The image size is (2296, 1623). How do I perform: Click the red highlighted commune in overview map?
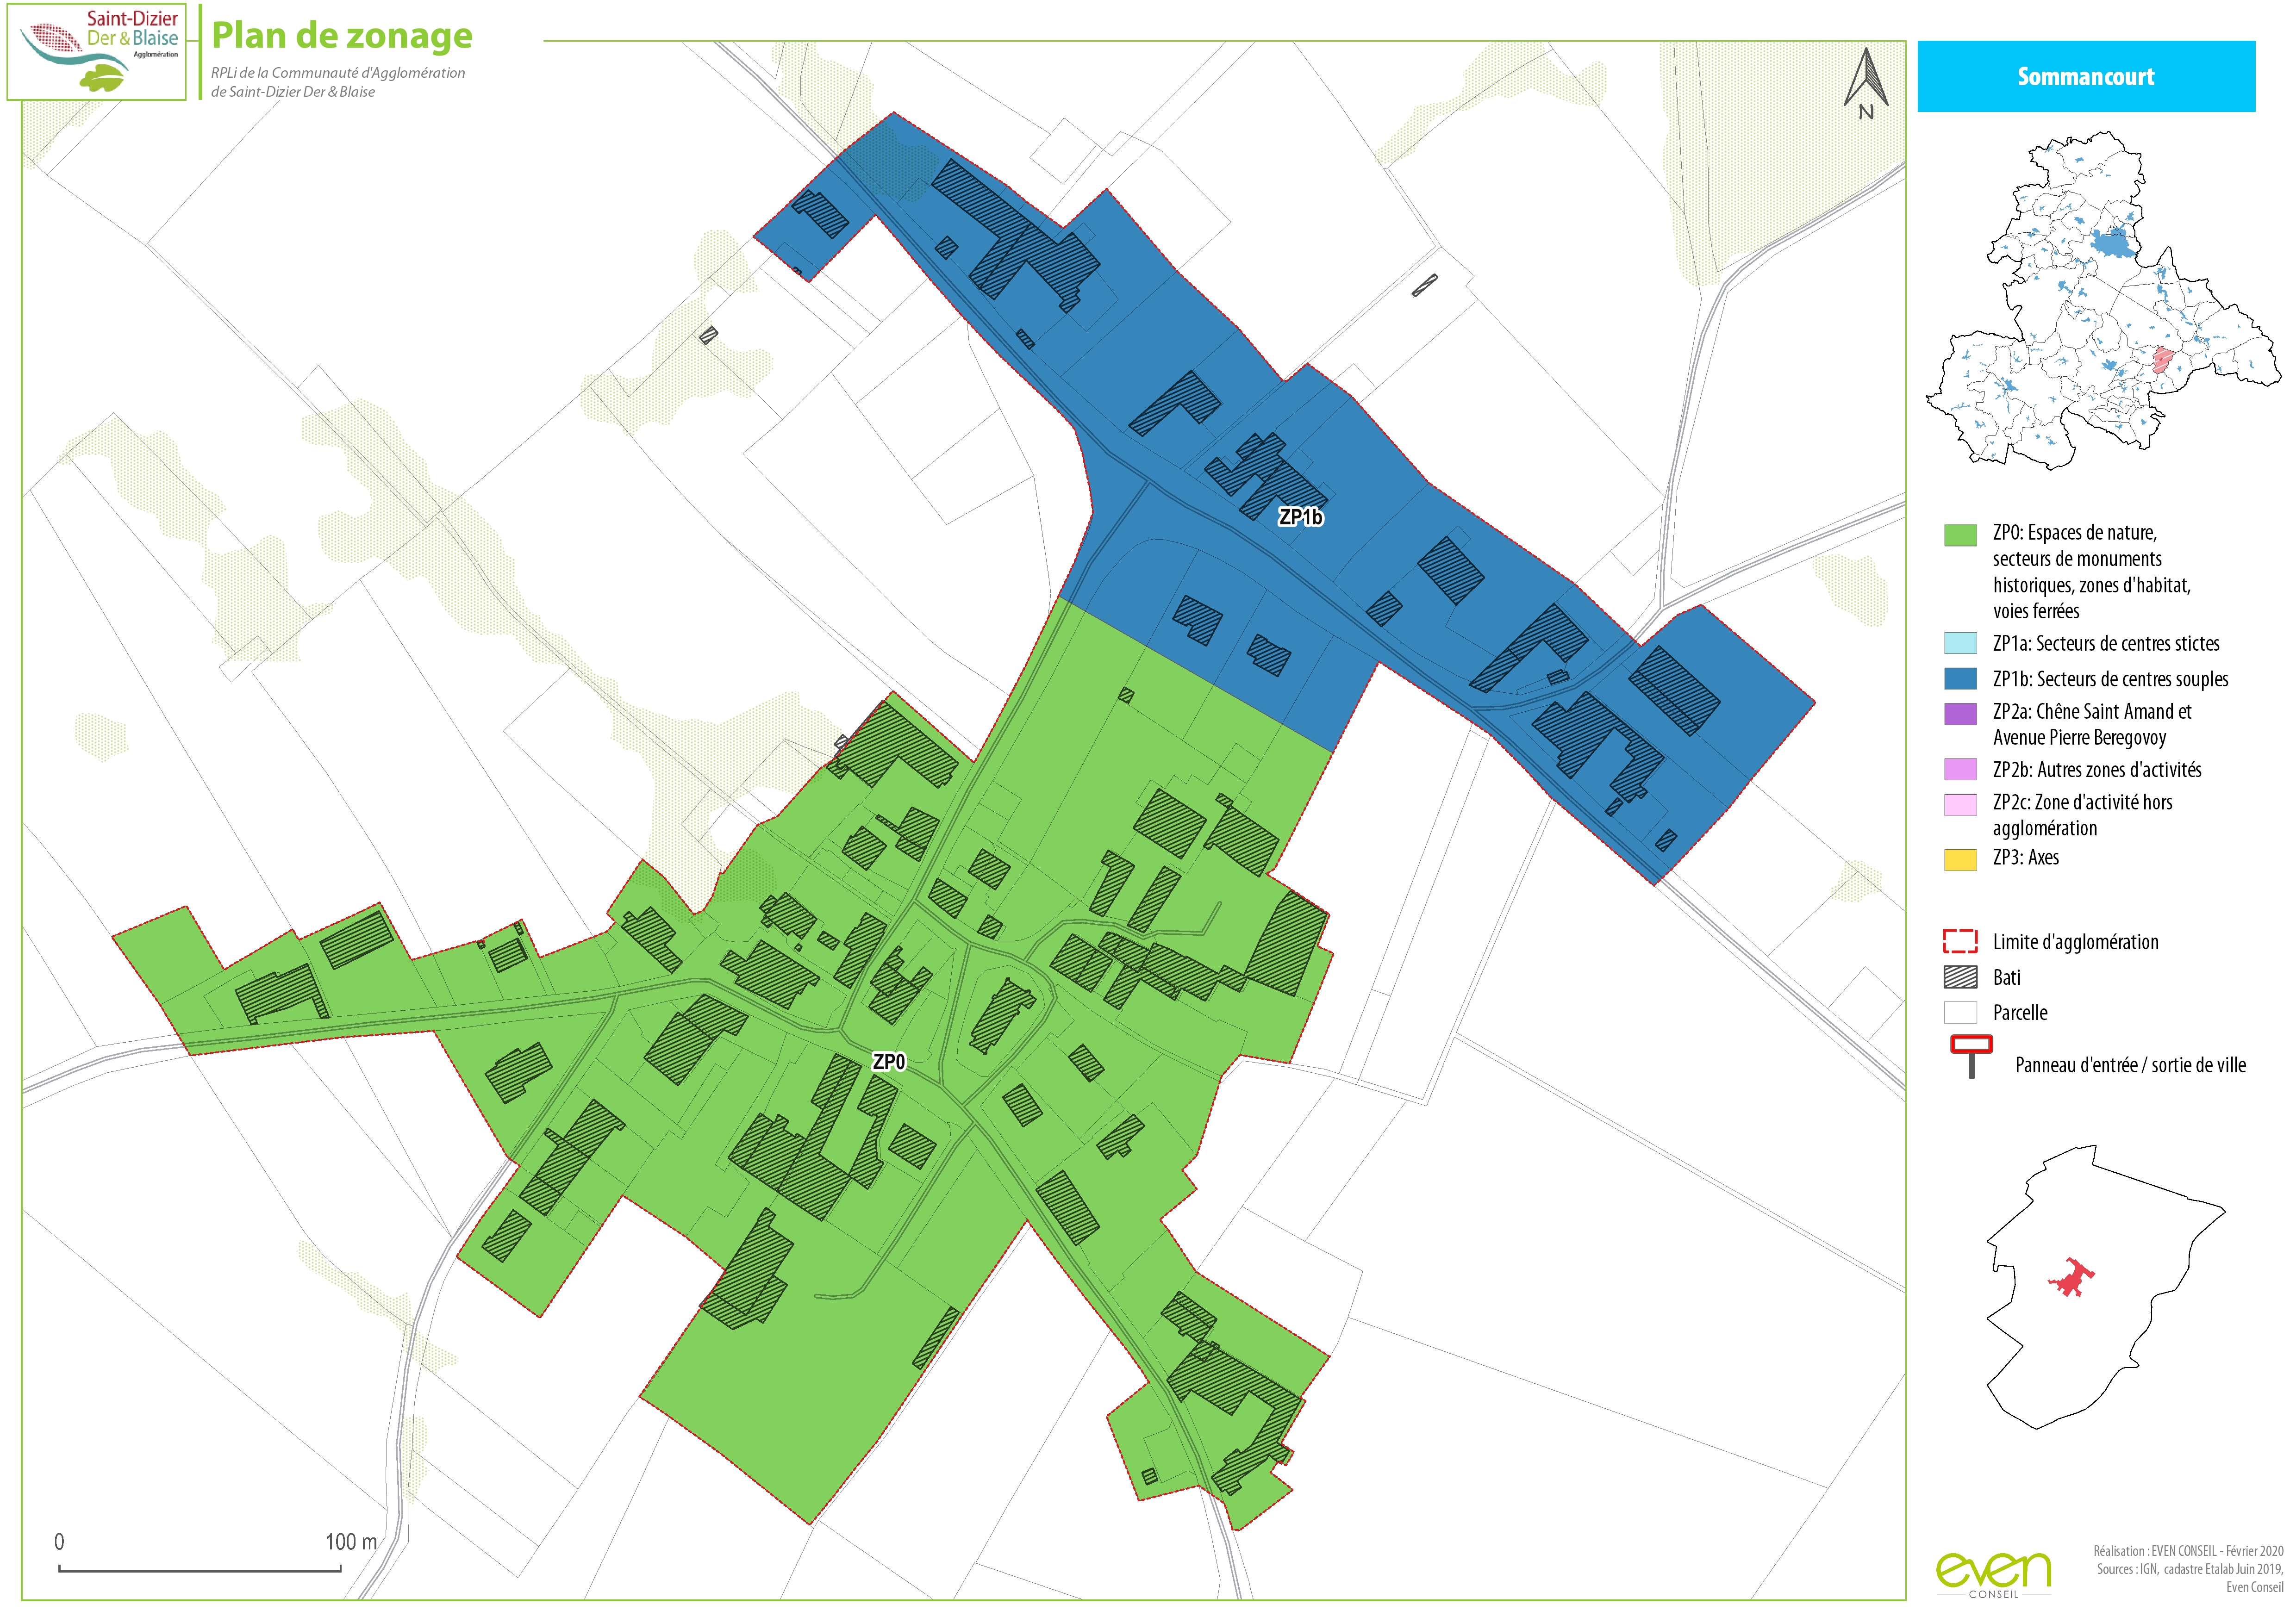(x=2163, y=360)
